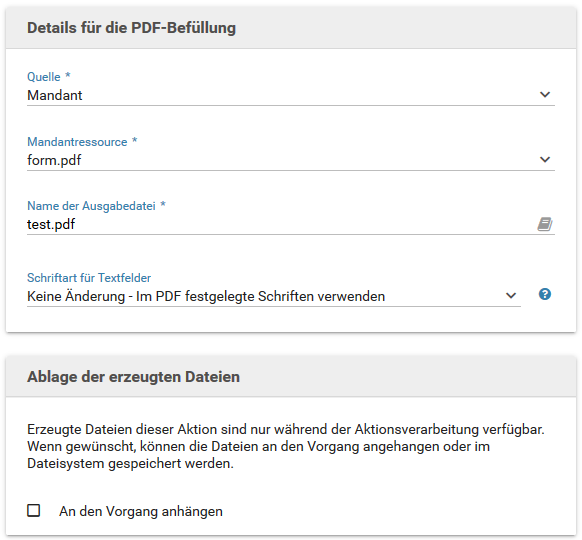Click the required asterisk next to Quelle
The height and width of the screenshot is (540, 582).
coord(68,75)
